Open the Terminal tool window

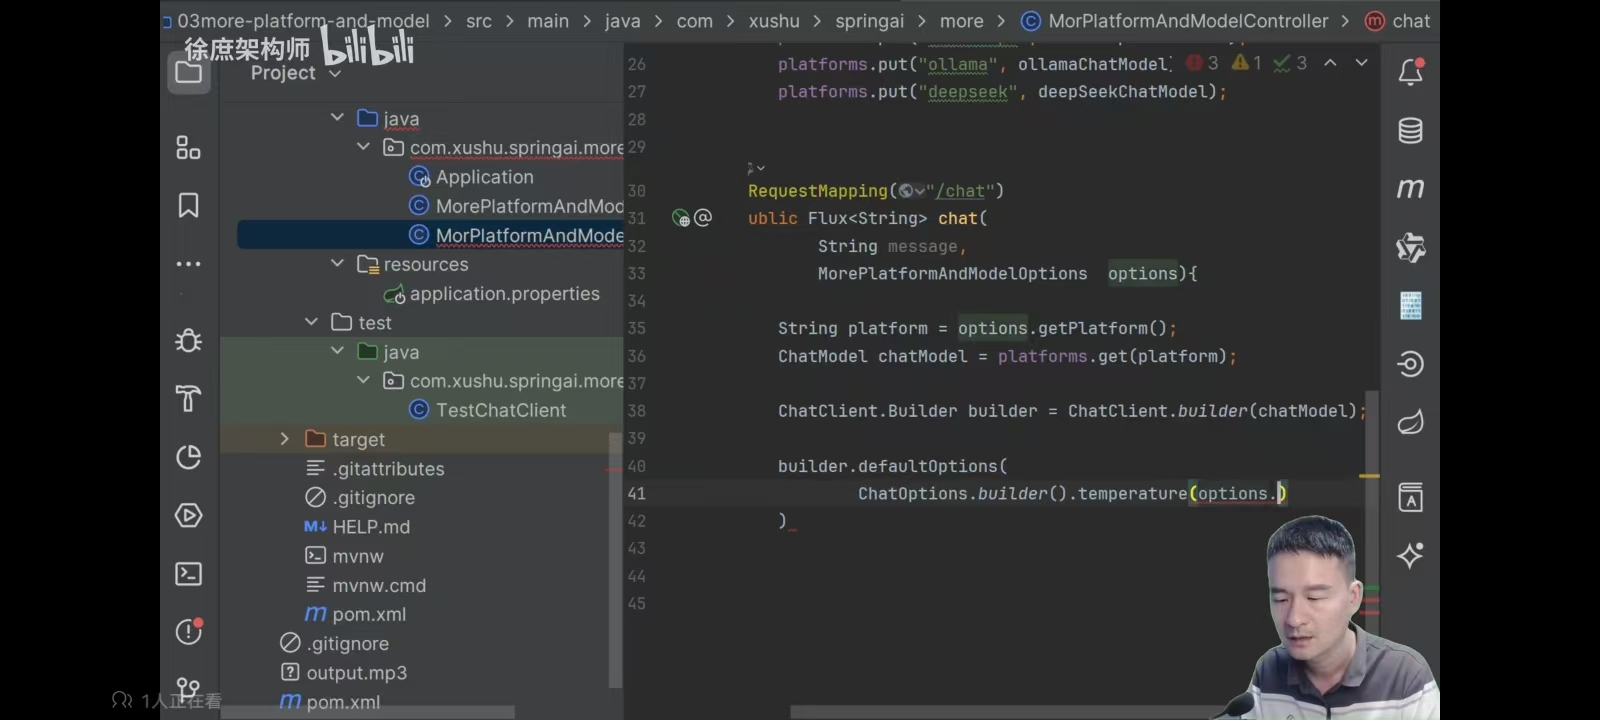188,574
